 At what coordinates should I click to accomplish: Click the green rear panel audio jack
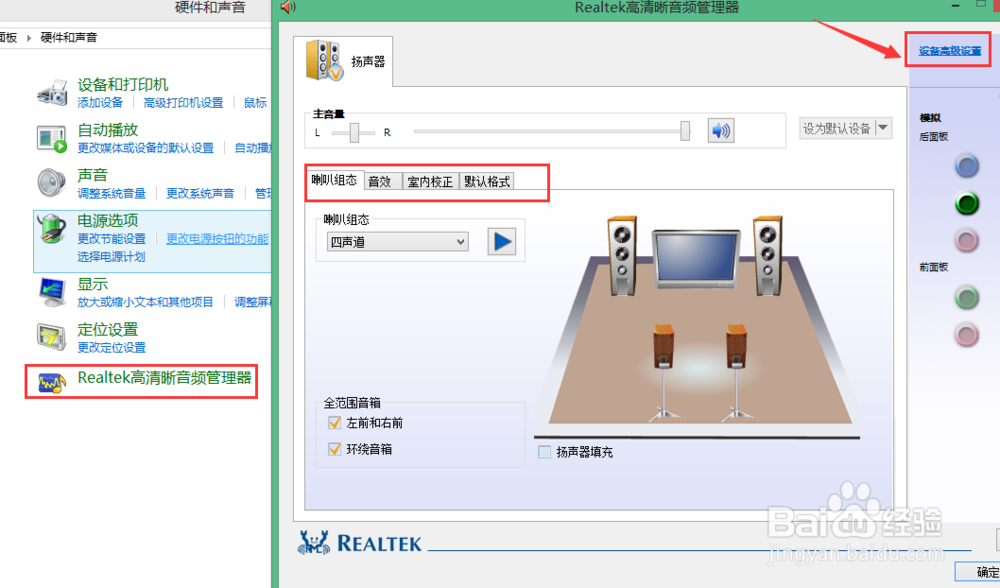coord(967,204)
